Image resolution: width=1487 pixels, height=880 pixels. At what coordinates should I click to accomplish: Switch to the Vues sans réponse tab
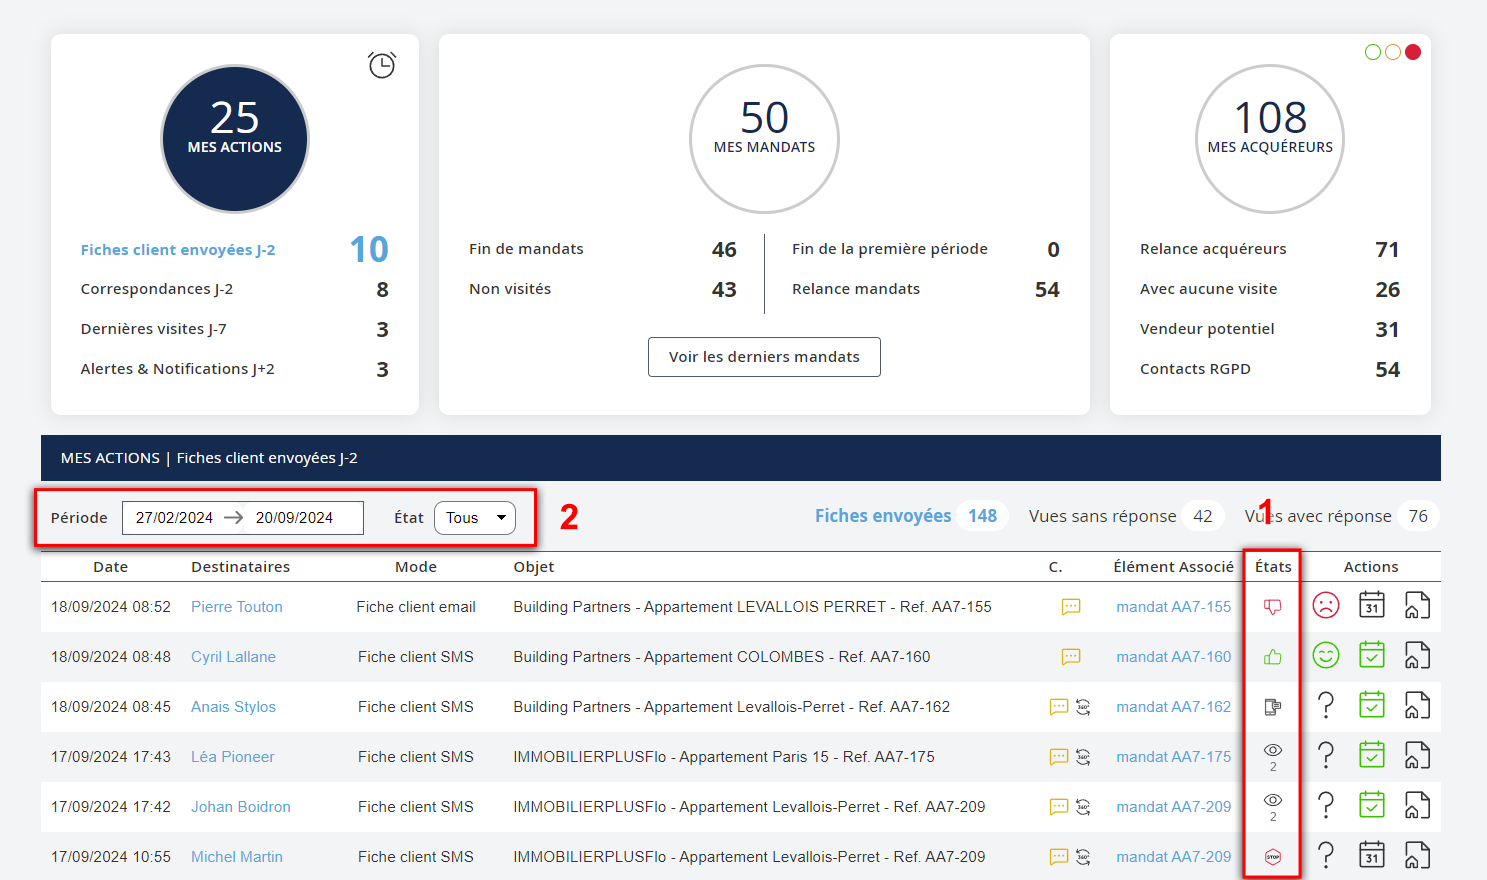[x=1102, y=516]
